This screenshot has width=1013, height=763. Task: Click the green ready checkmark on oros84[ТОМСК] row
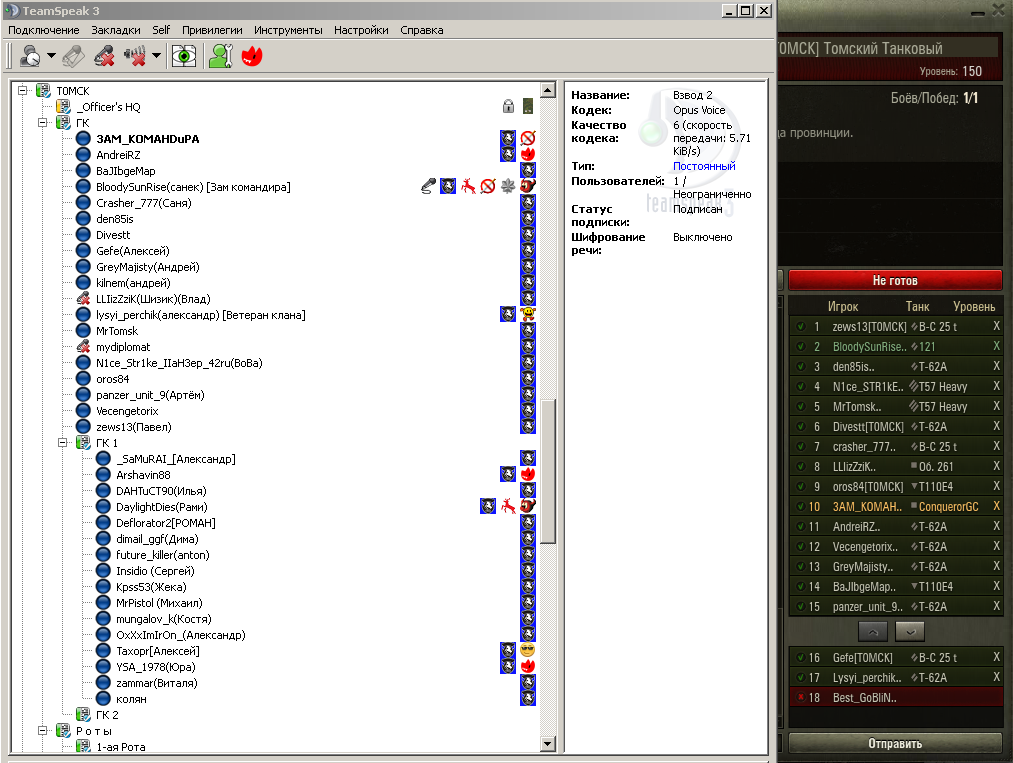(801, 486)
